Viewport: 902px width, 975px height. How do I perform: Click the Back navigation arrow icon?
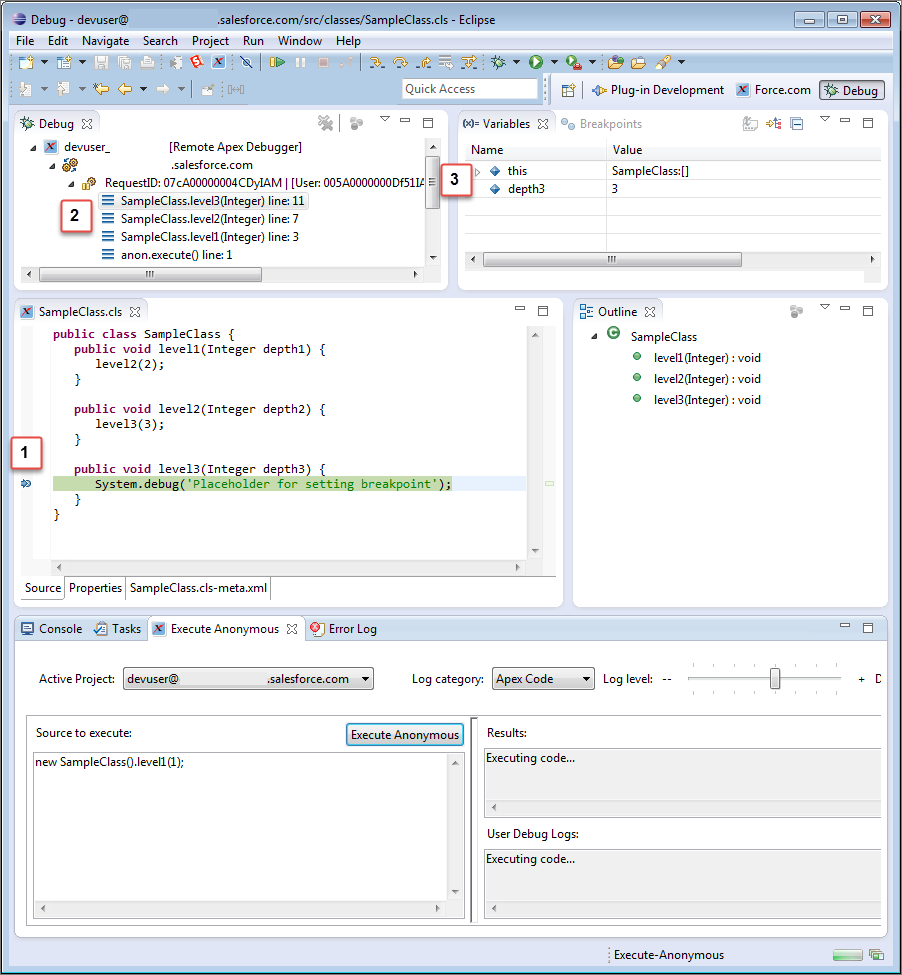click(x=125, y=90)
